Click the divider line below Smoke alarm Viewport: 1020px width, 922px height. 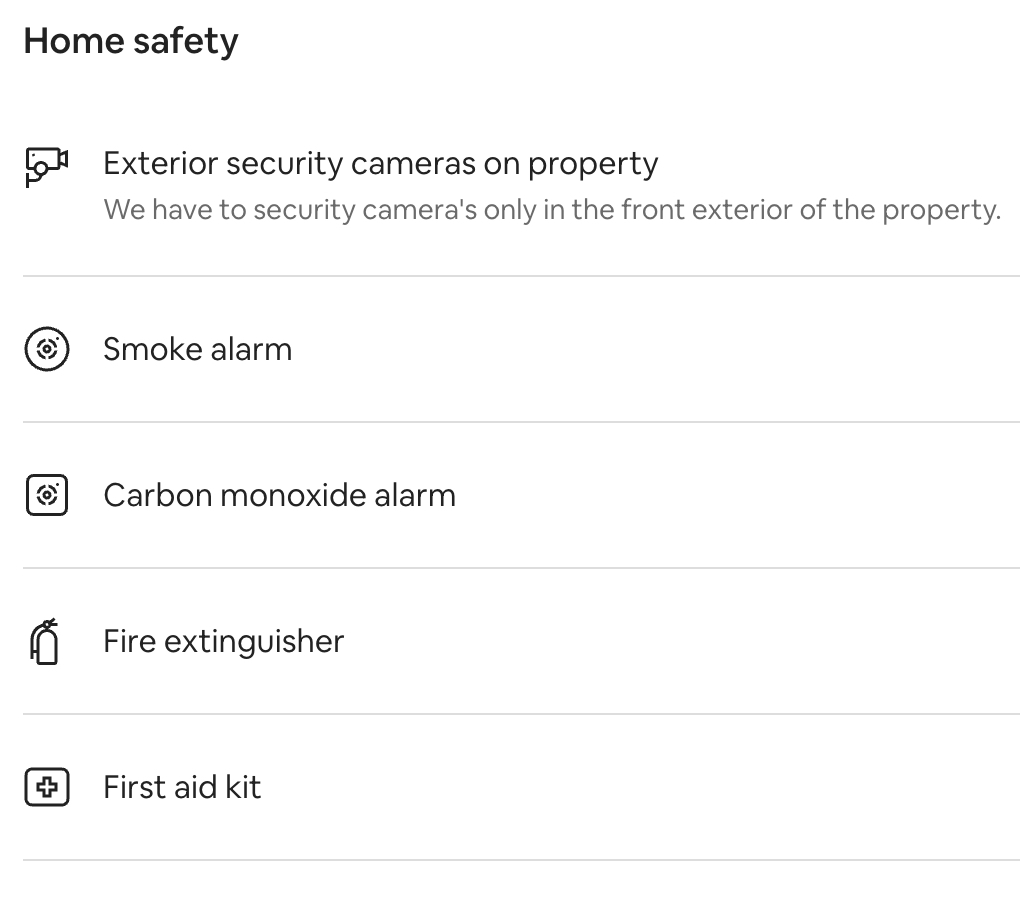point(521,422)
